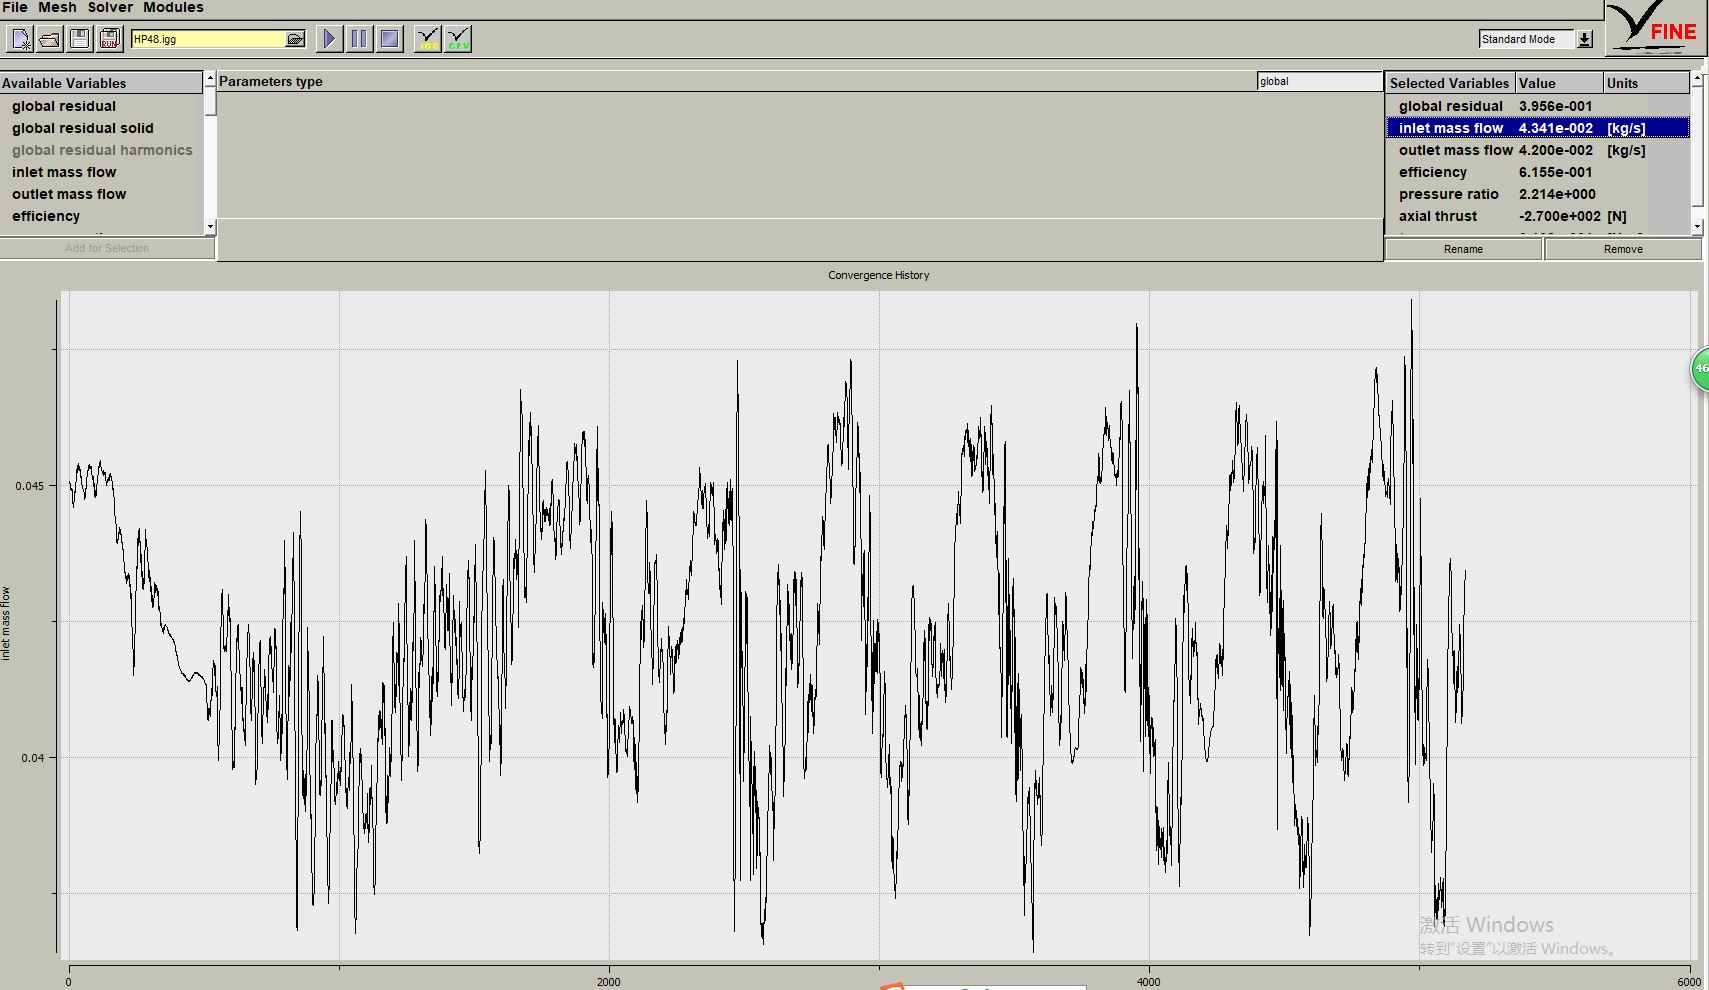Click the Remove button
The image size is (1709, 990).
click(x=1622, y=249)
